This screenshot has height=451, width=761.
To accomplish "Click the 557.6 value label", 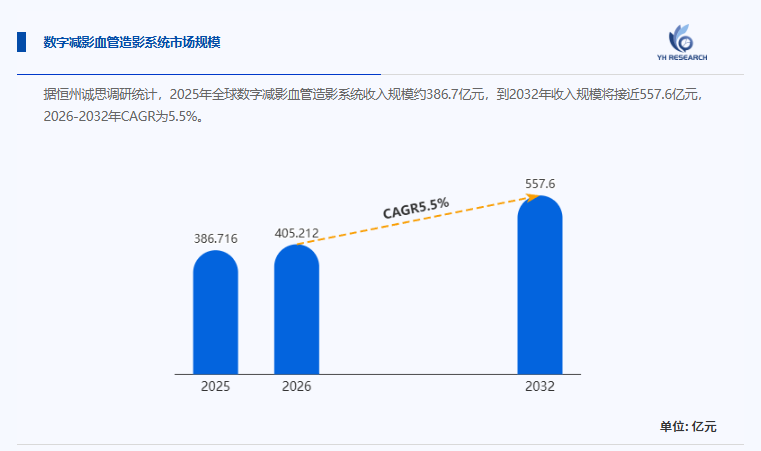I will tap(540, 183).
